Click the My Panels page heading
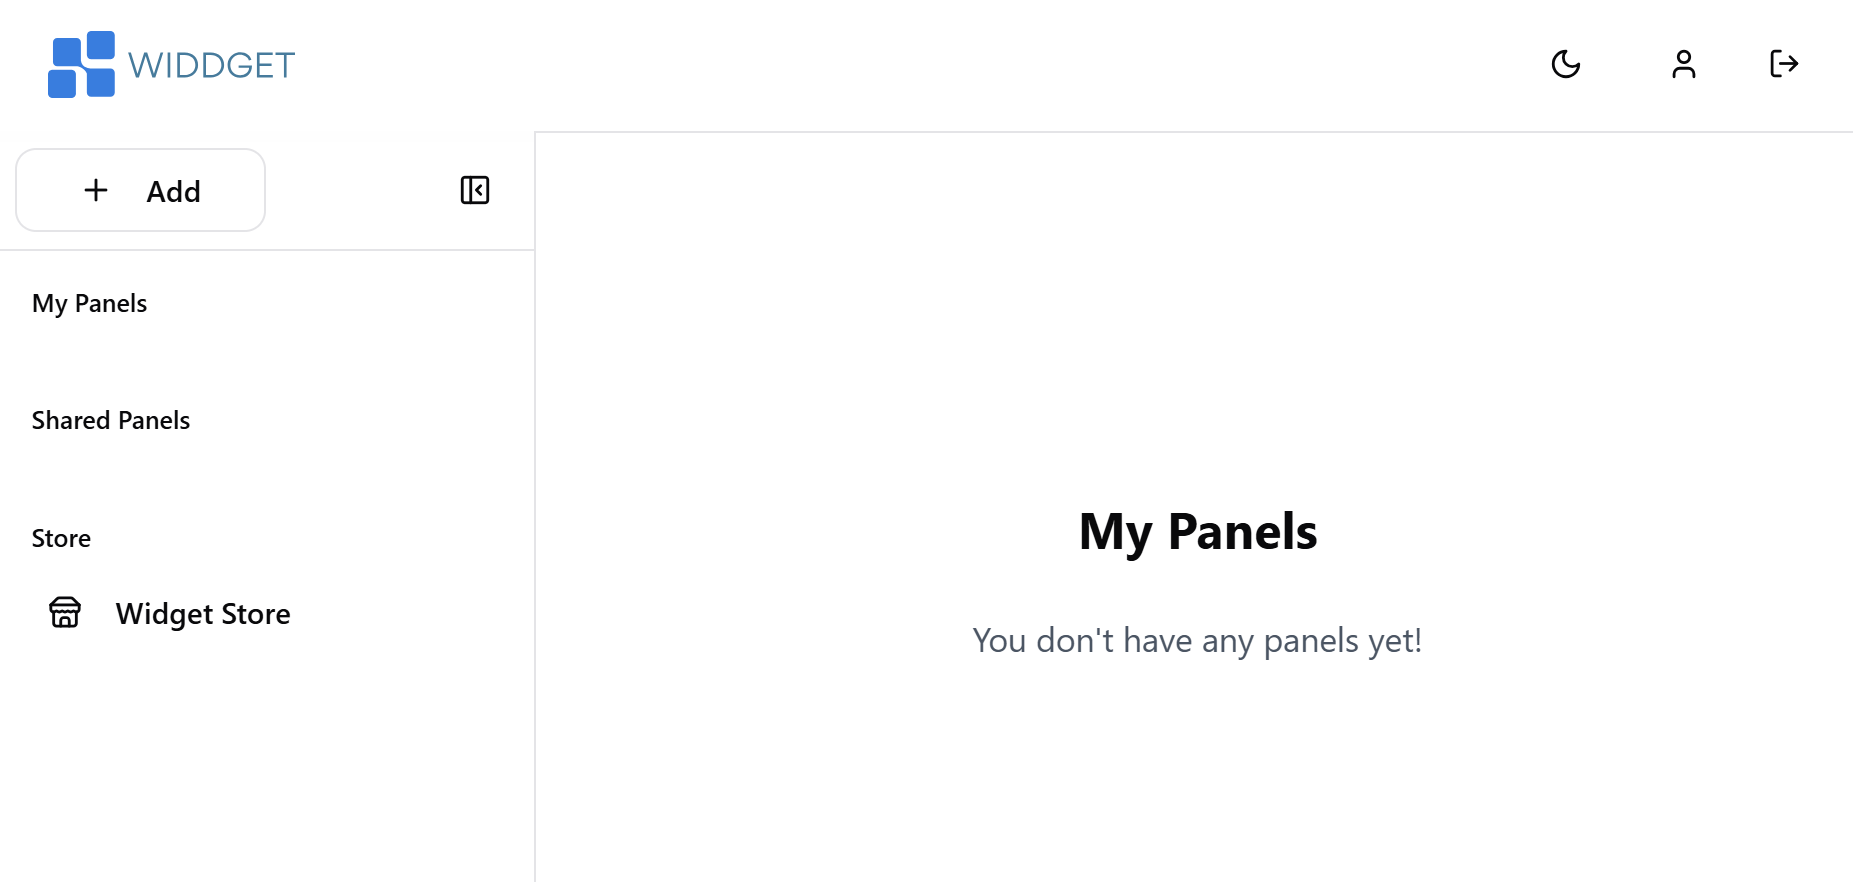This screenshot has width=1853, height=882. pyautogui.click(x=1197, y=531)
